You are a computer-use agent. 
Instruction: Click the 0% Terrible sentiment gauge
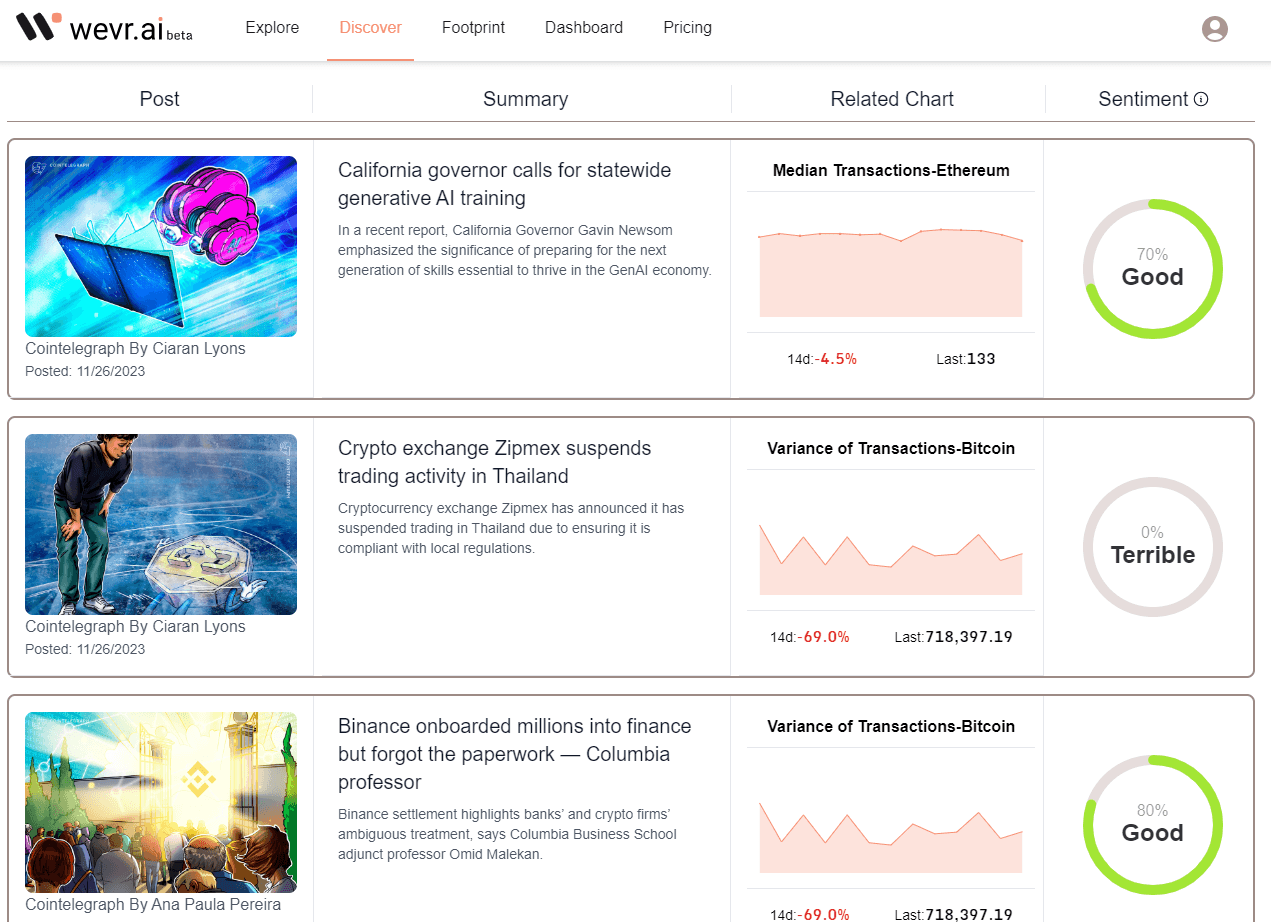click(1152, 547)
